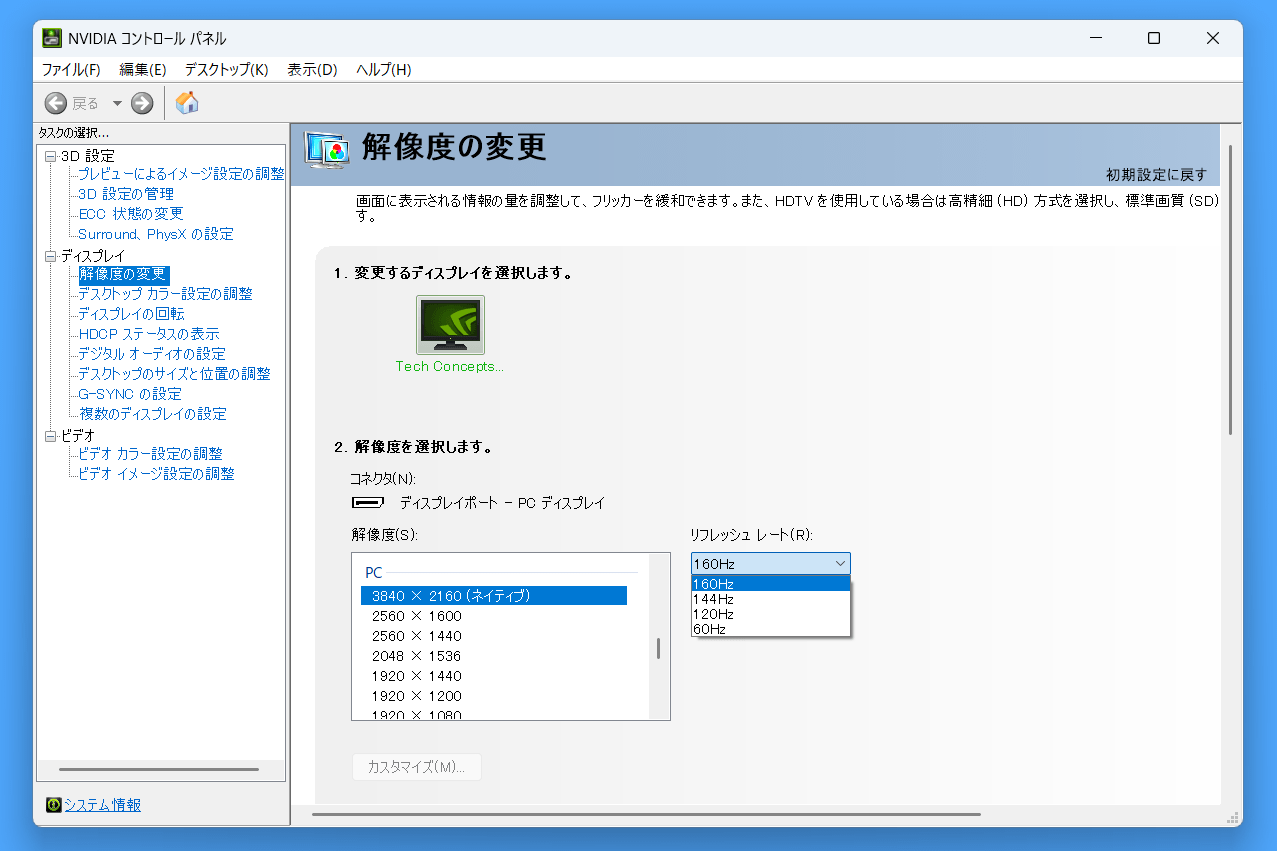Open the ファイル(F) menu
Viewport: 1277px width, 851px height.
(70, 69)
